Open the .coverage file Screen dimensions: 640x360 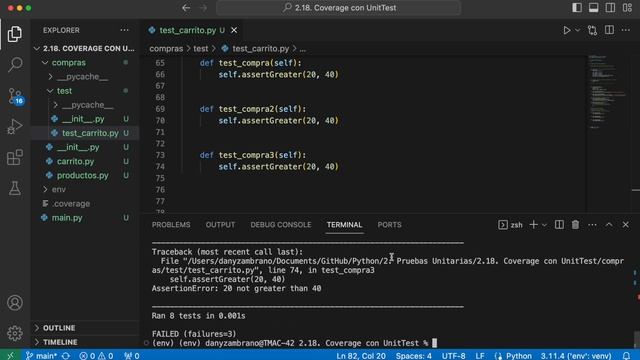click(x=85, y=204)
